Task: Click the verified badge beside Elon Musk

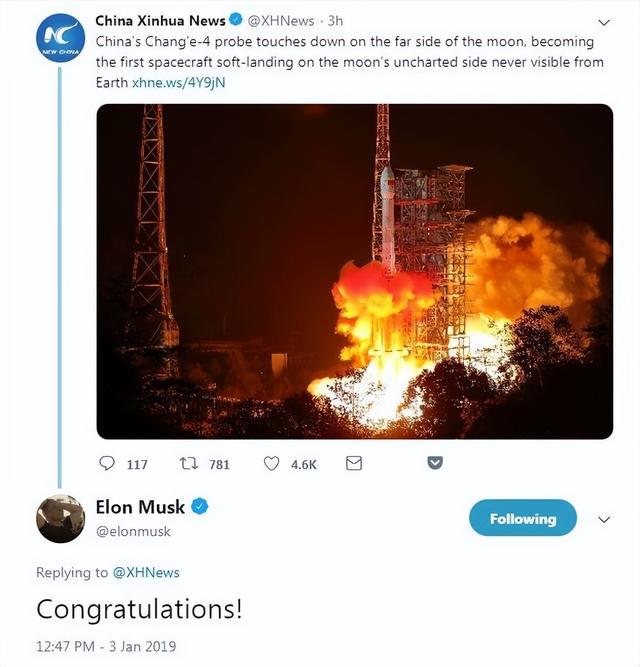Action: pyautogui.click(x=200, y=507)
